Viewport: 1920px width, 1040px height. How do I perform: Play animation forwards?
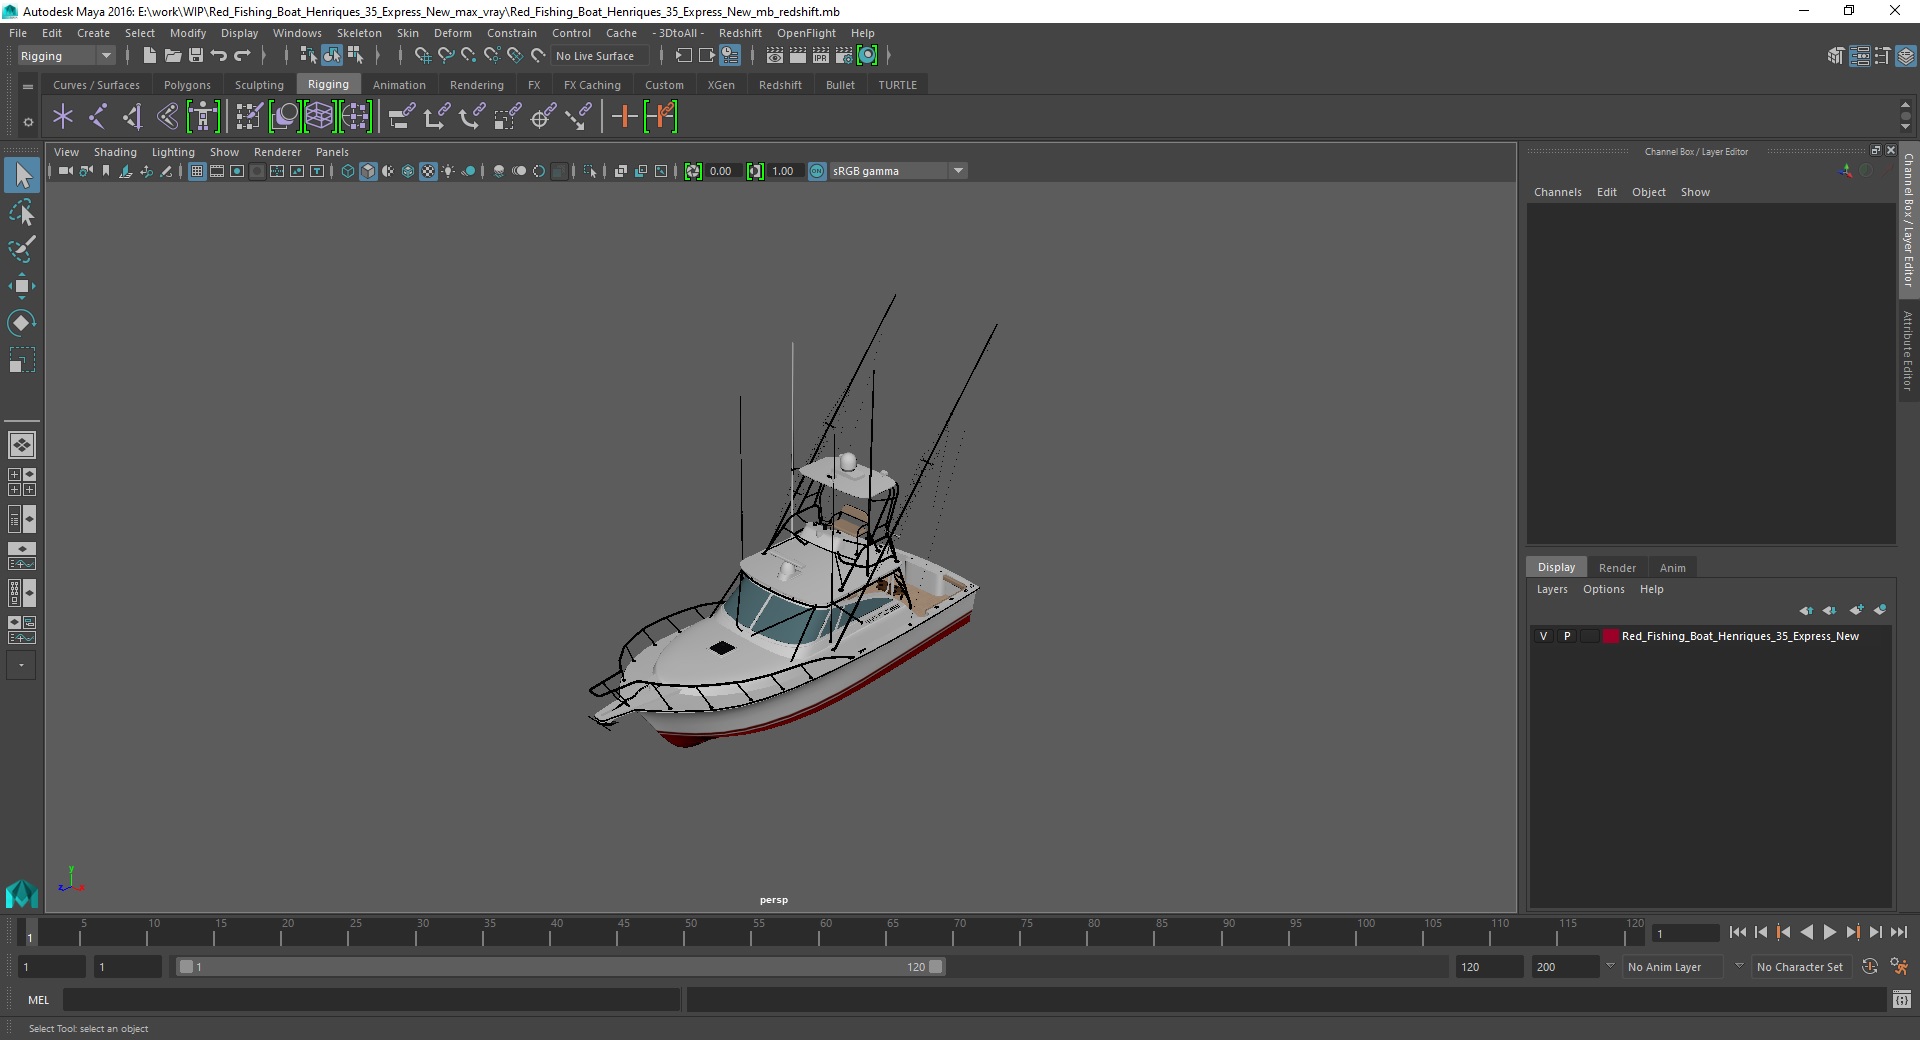(1829, 932)
